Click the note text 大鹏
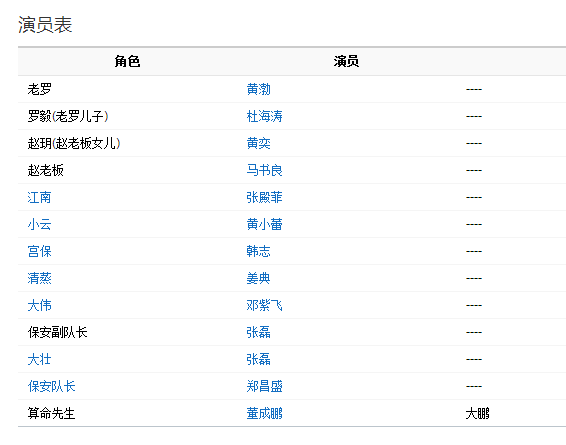This screenshot has width=566, height=445. (477, 413)
